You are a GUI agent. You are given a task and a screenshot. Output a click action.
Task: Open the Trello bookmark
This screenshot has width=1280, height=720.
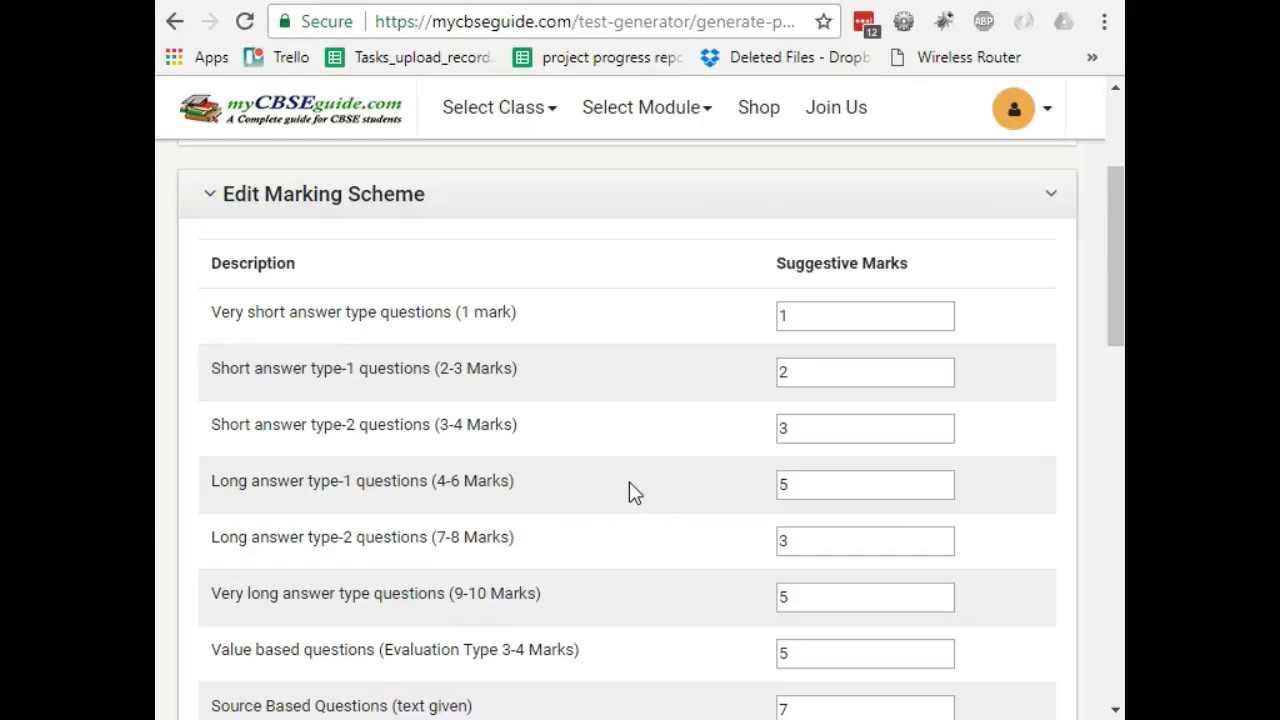[x=277, y=57]
